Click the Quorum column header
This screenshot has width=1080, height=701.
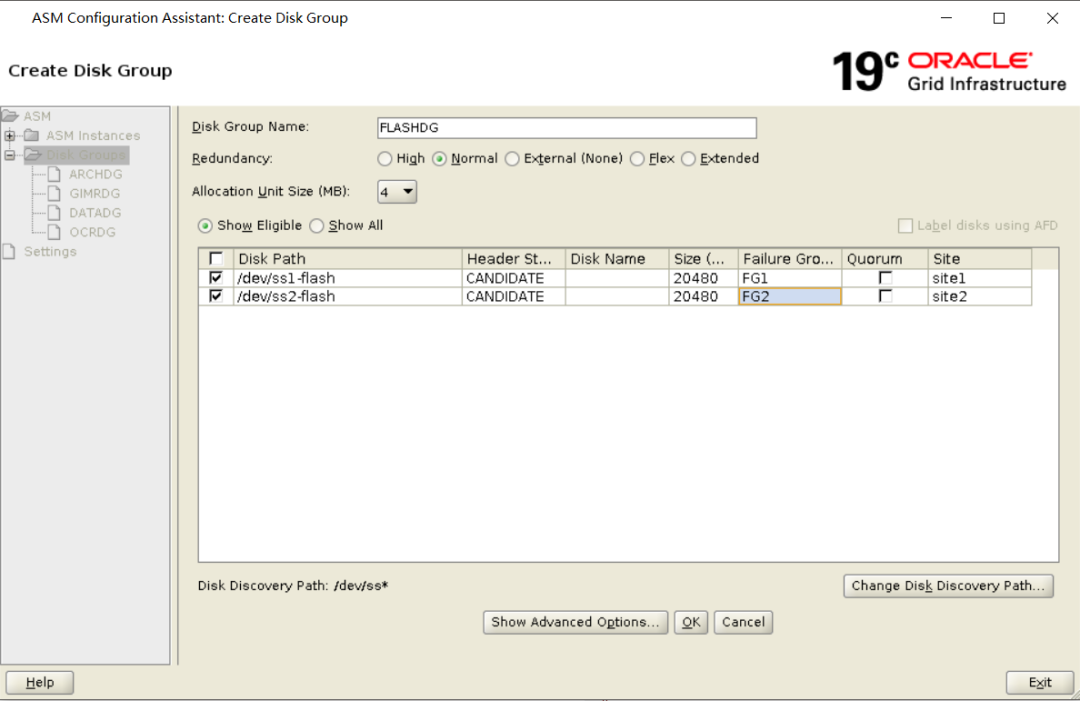click(884, 259)
